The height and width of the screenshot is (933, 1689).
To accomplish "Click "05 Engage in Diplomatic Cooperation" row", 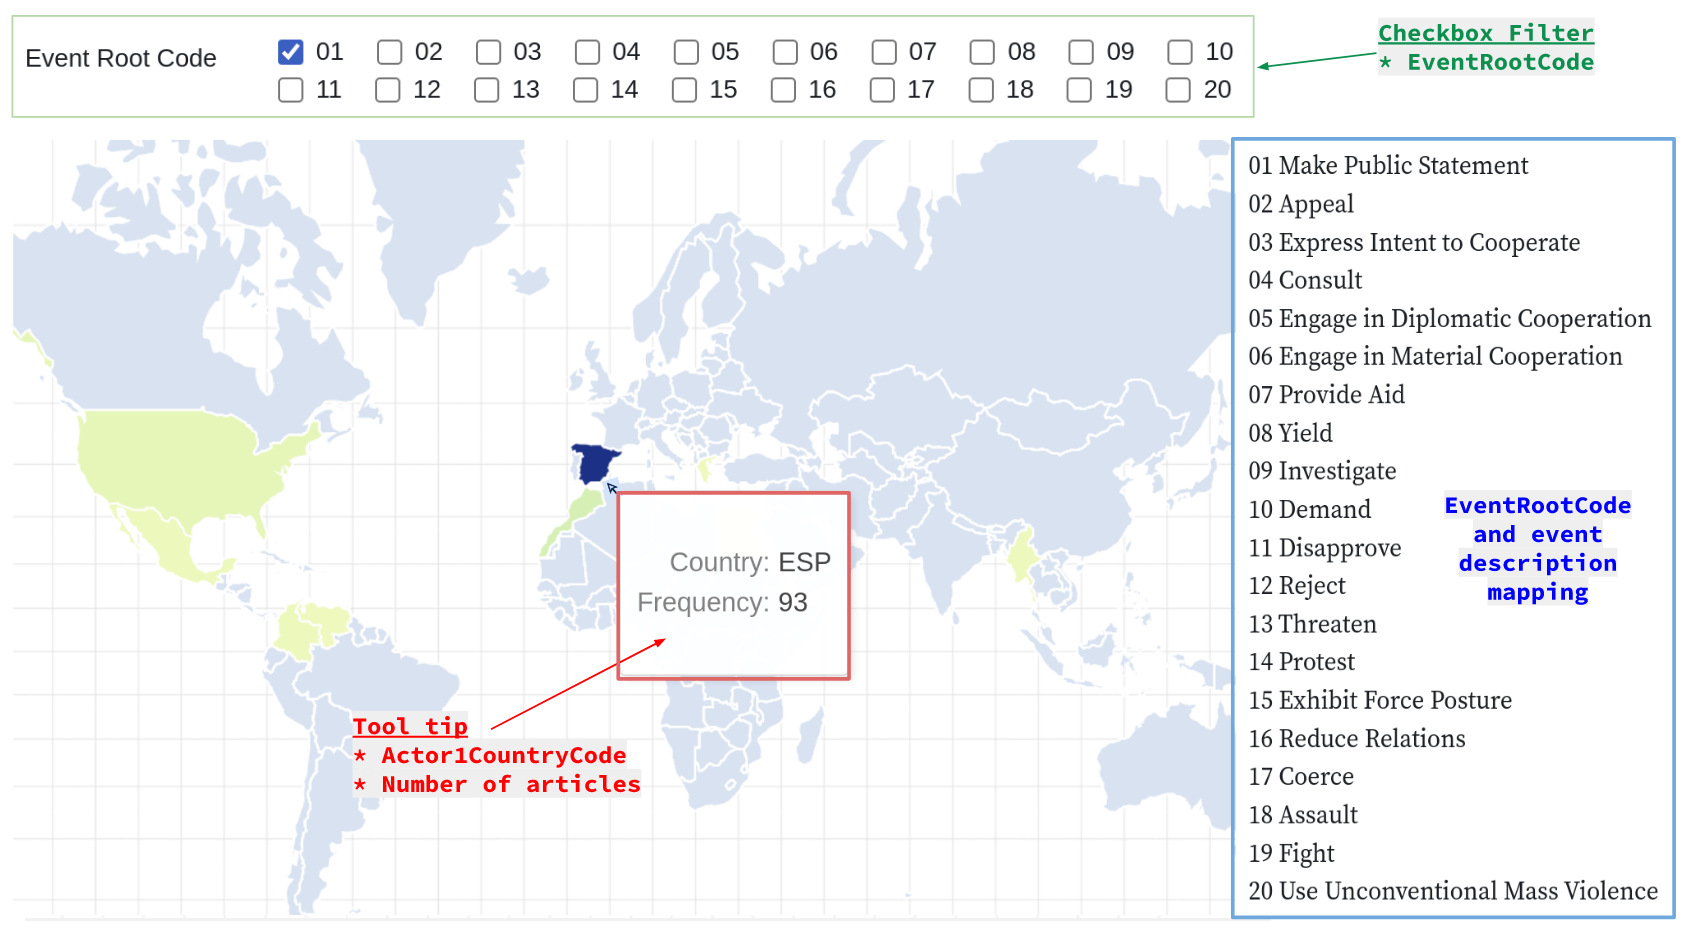I will point(1450,318).
